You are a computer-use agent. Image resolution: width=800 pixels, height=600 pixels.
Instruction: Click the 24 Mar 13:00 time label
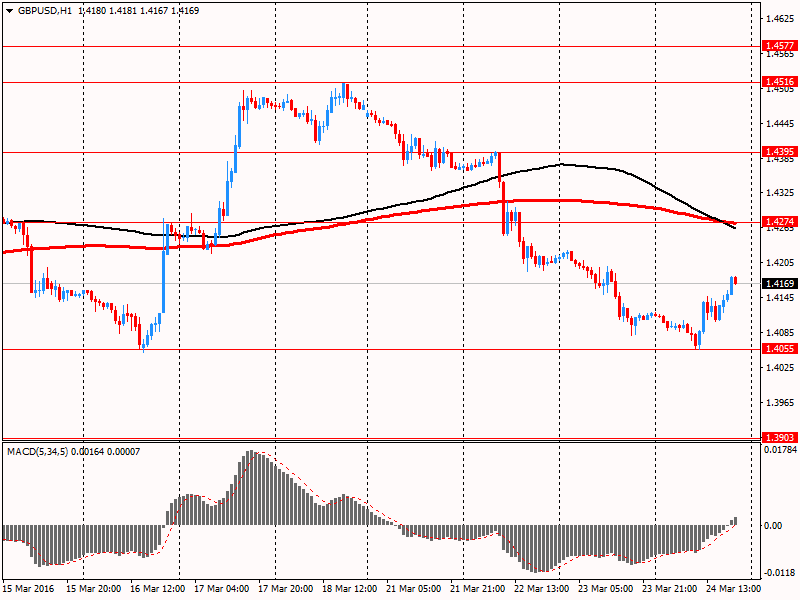pyautogui.click(x=734, y=588)
